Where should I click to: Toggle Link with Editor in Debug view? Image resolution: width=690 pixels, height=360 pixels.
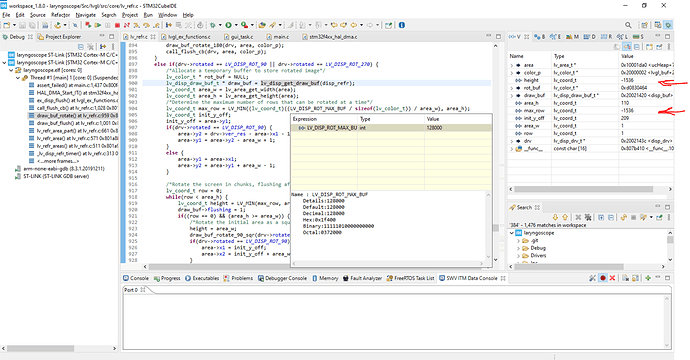pyautogui.click(x=103, y=46)
